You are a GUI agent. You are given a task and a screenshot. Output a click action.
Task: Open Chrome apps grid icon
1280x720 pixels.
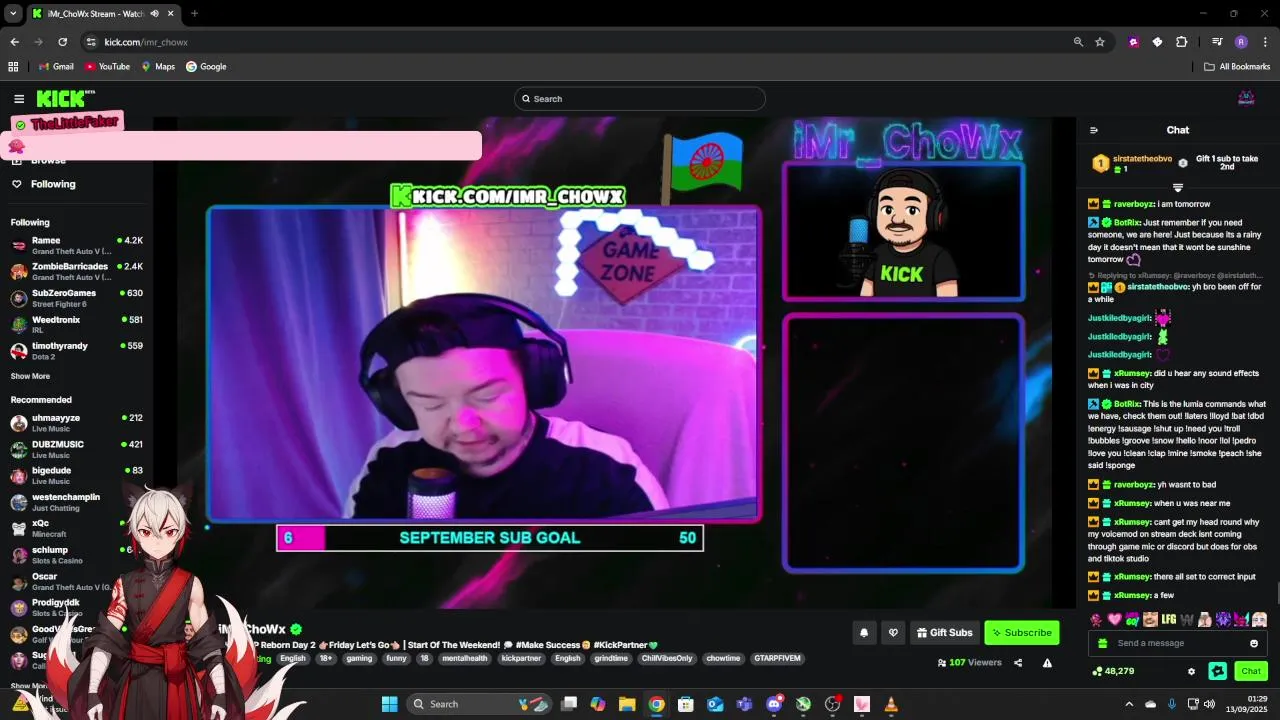pyautogui.click(x=13, y=67)
